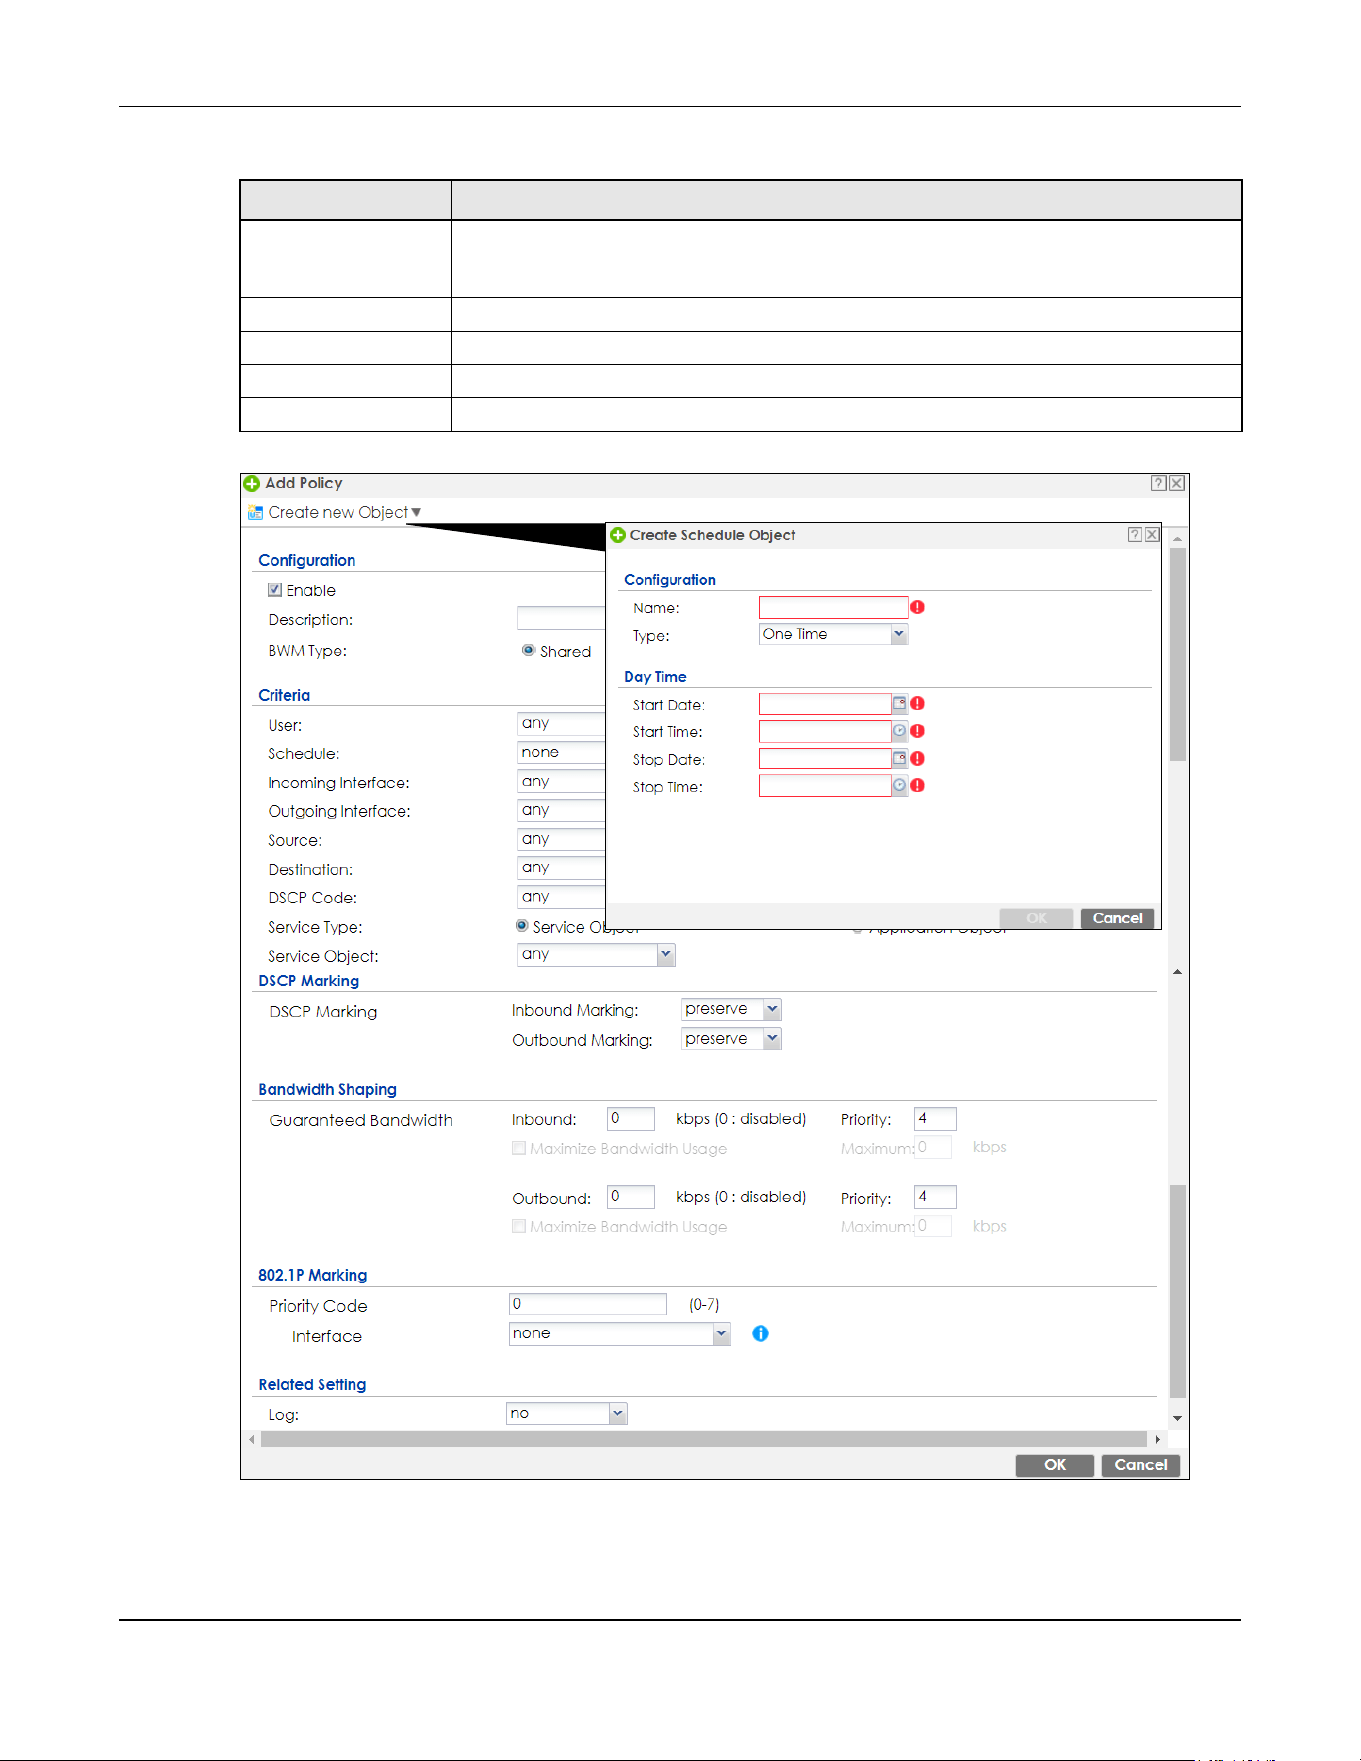Click the schedule Name input field
The height and width of the screenshot is (1761, 1361).
point(833,607)
